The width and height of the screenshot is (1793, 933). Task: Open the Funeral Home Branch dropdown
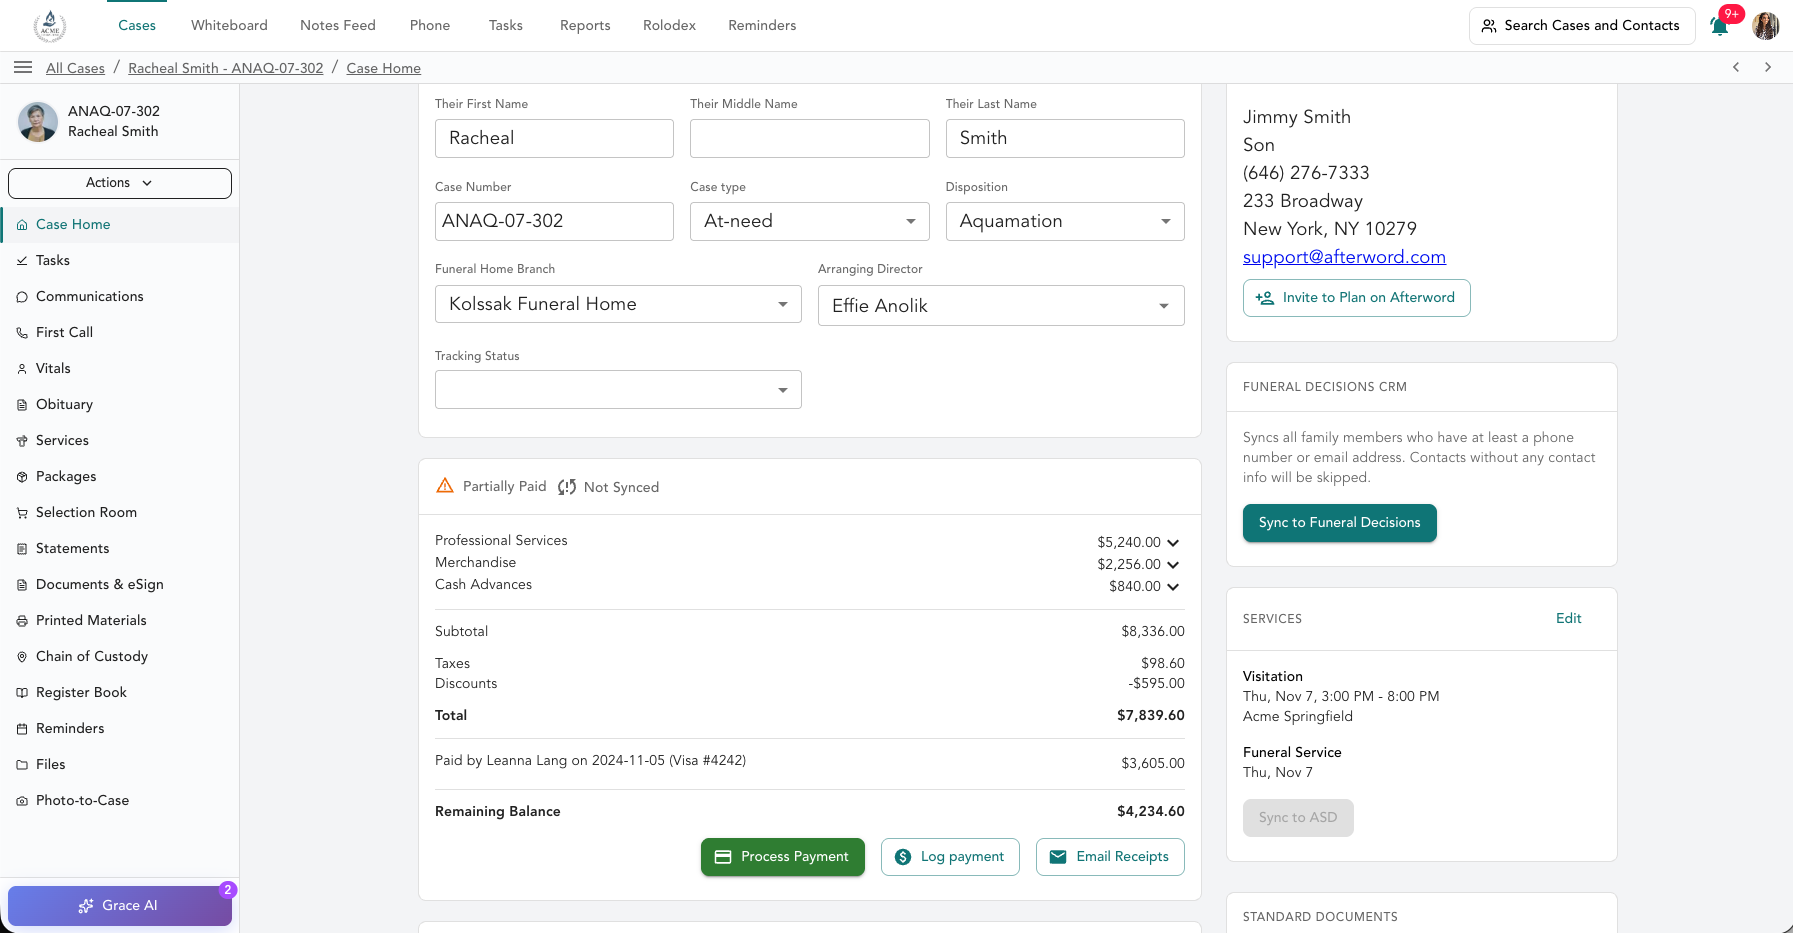click(x=618, y=304)
